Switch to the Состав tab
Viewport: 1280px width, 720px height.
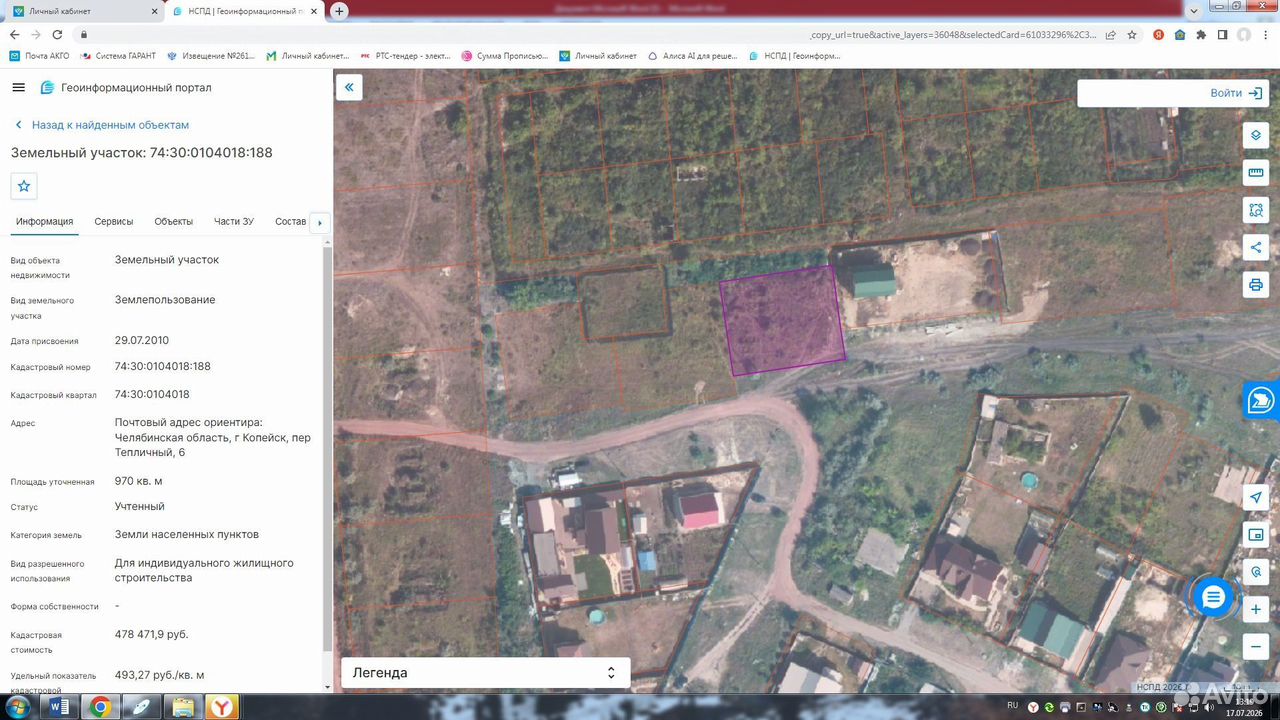[x=290, y=221]
